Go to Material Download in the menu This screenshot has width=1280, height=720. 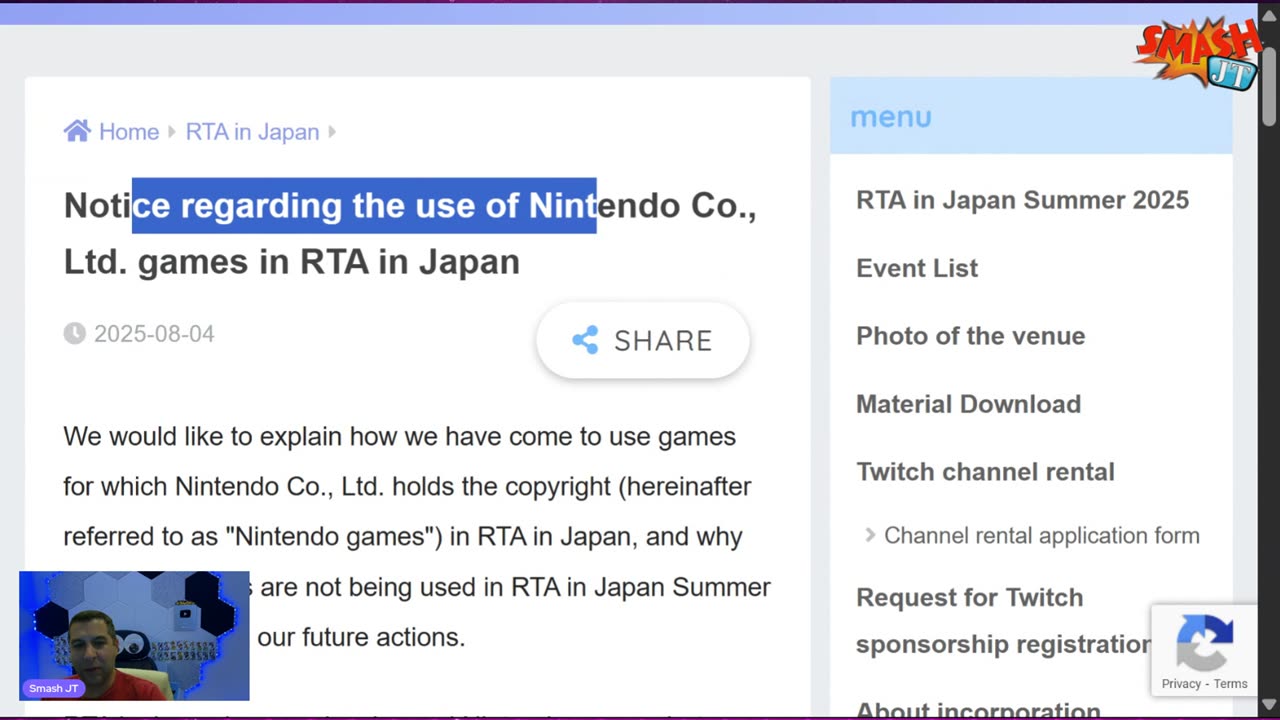968,404
